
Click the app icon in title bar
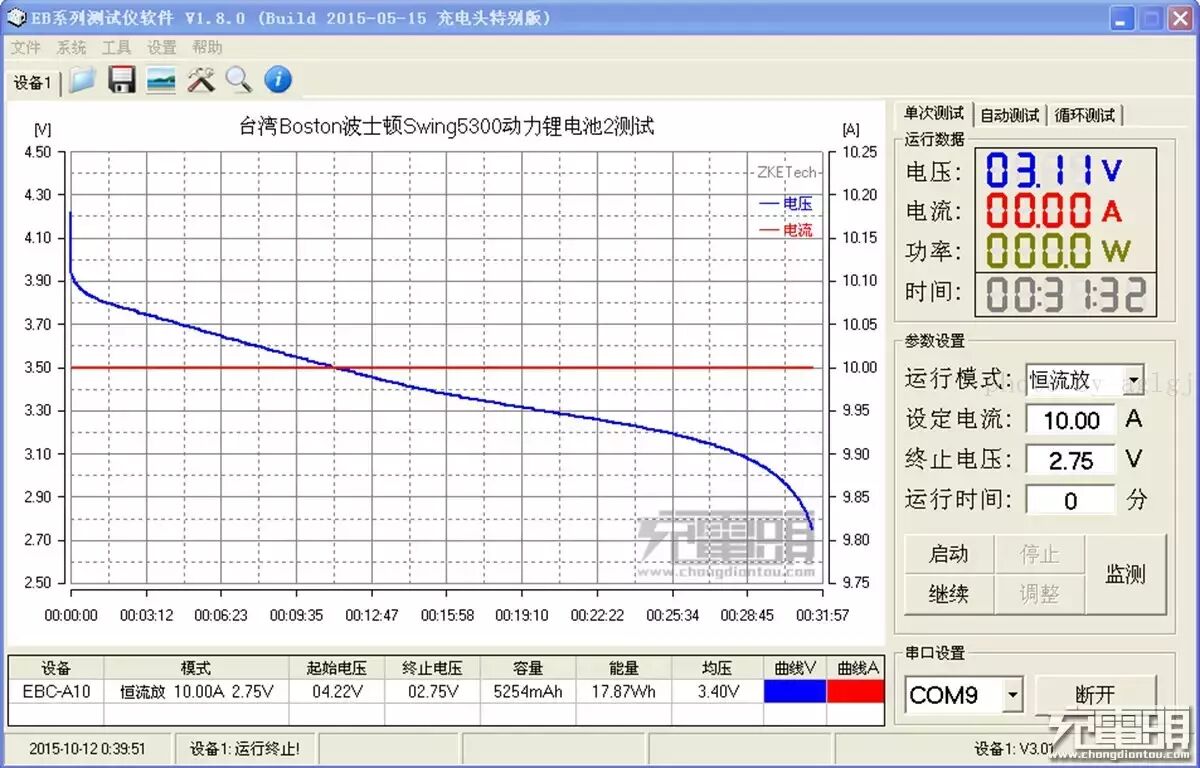tap(17, 18)
